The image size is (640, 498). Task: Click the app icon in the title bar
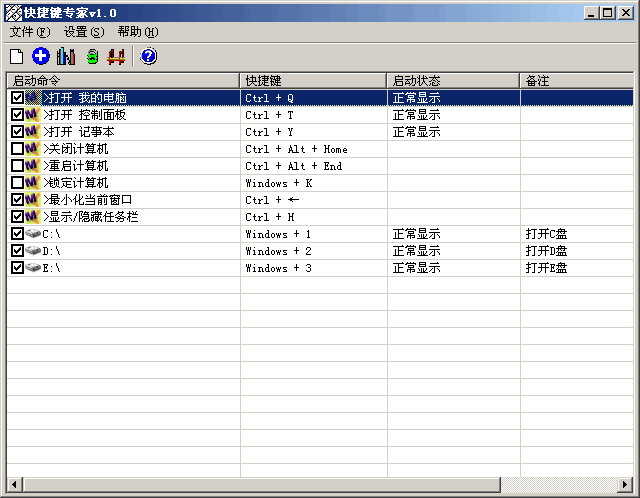13,13
